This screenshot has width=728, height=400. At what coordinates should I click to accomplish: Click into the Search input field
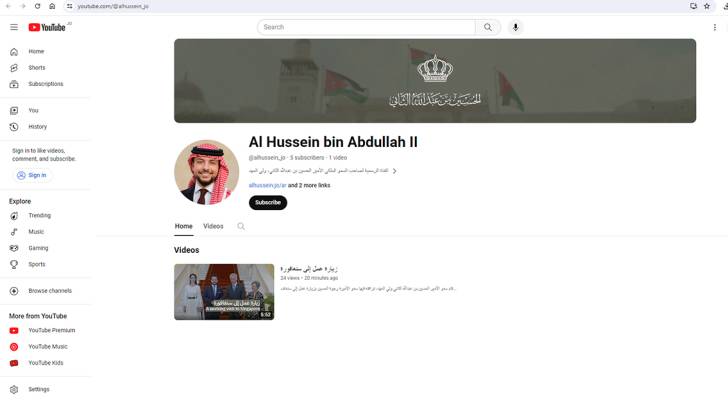pyautogui.click(x=366, y=27)
